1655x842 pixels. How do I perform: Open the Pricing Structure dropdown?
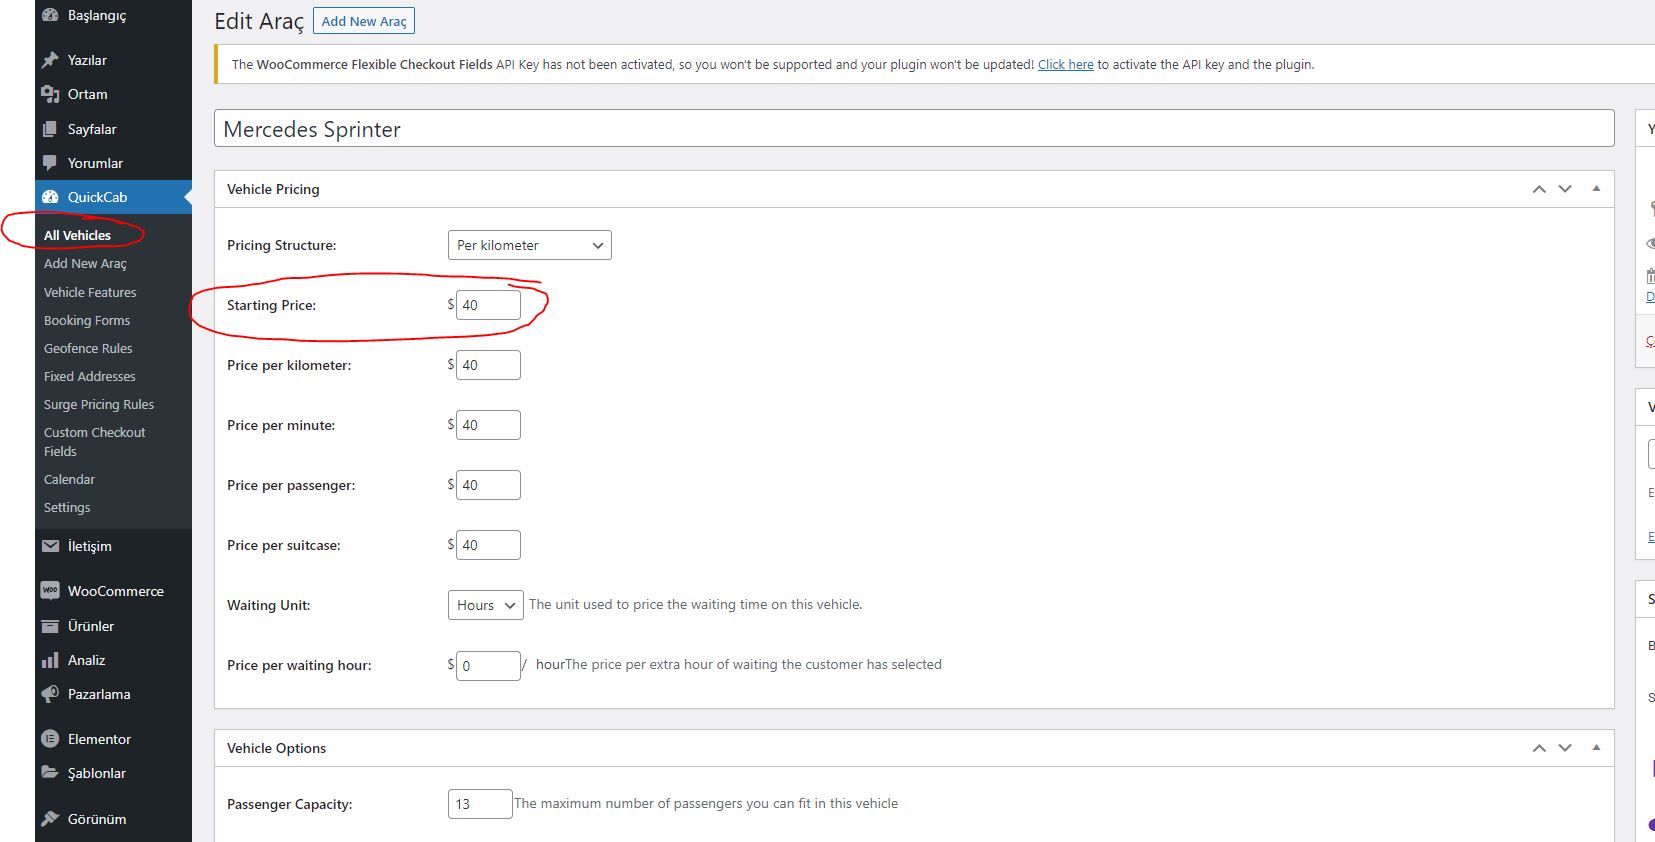click(530, 245)
